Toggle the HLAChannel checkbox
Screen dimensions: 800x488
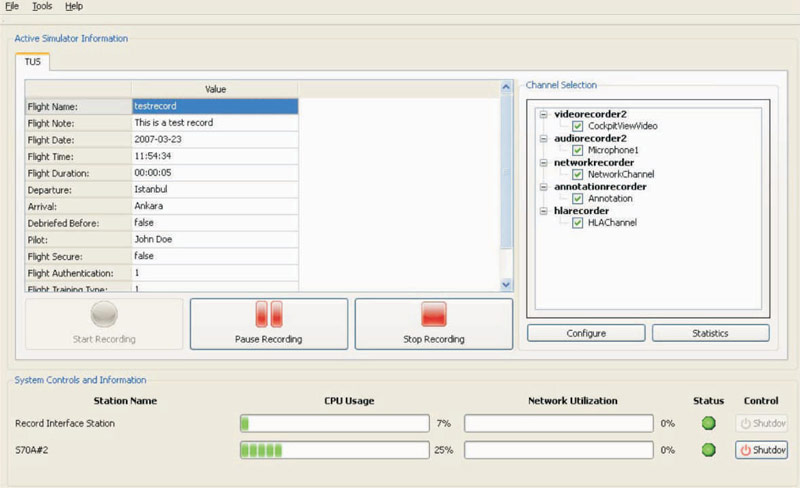coord(578,223)
